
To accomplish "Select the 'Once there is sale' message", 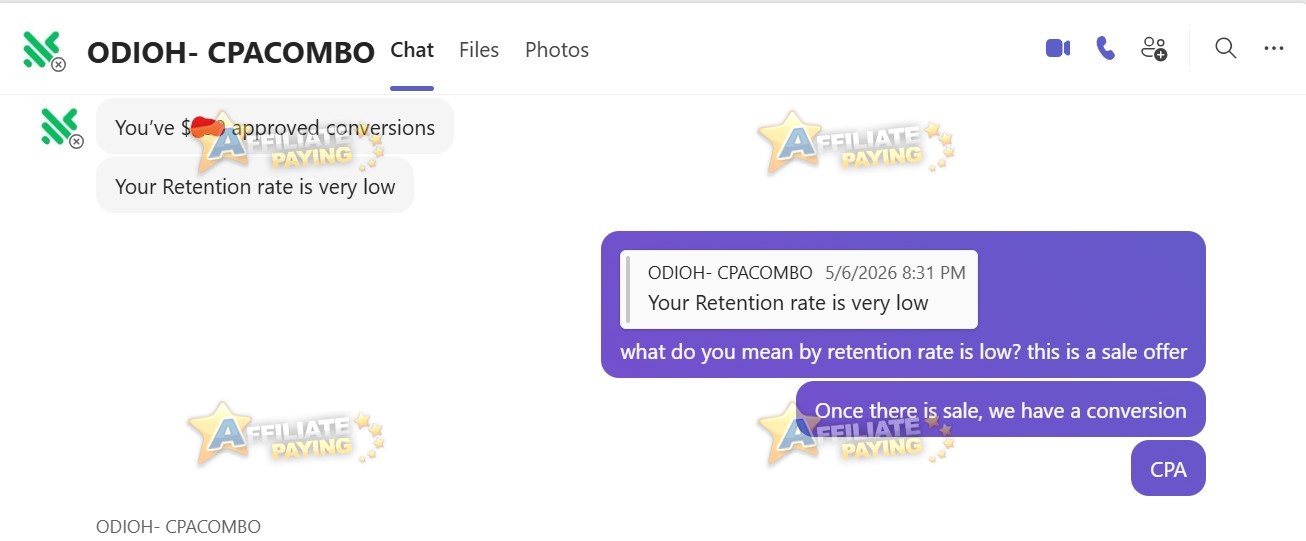I will coord(1001,410).
